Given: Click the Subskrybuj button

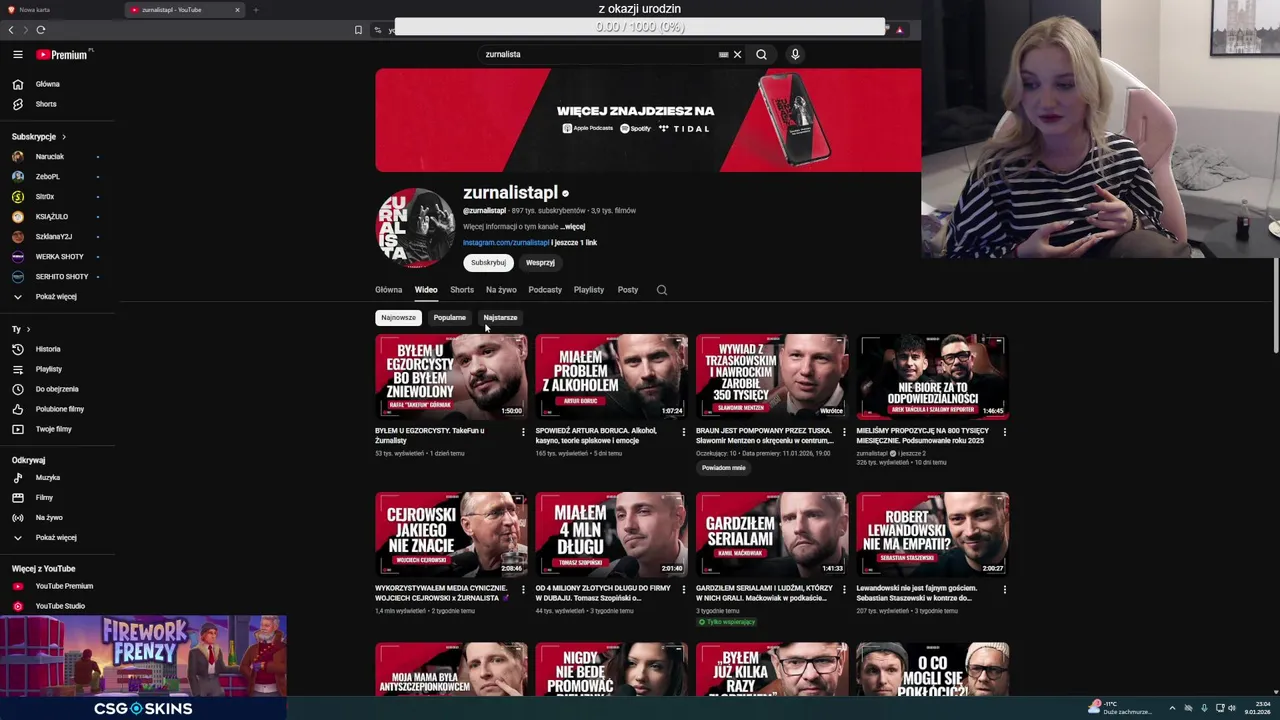Looking at the screenshot, I should pos(488,263).
